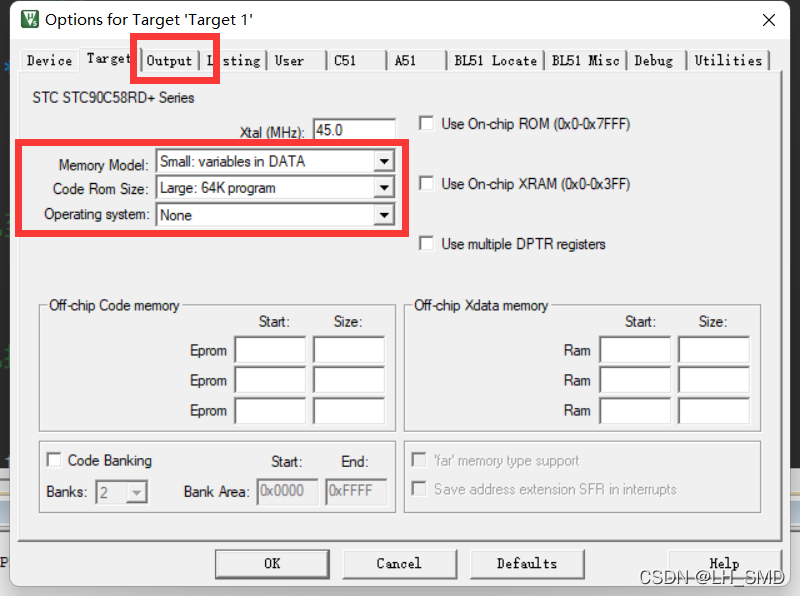The image size is (800, 596).
Task: Toggle Use multiple DPTR registers checkbox
Action: pyautogui.click(x=426, y=243)
